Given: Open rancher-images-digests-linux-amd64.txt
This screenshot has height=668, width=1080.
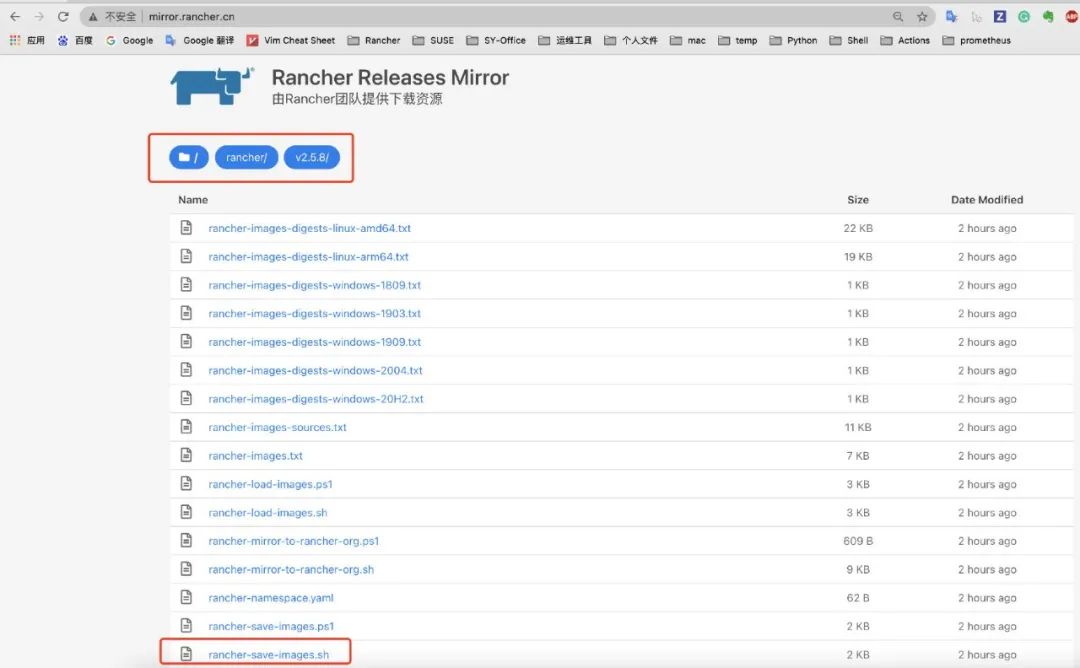Looking at the screenshot, I should [x=309, y=228].
